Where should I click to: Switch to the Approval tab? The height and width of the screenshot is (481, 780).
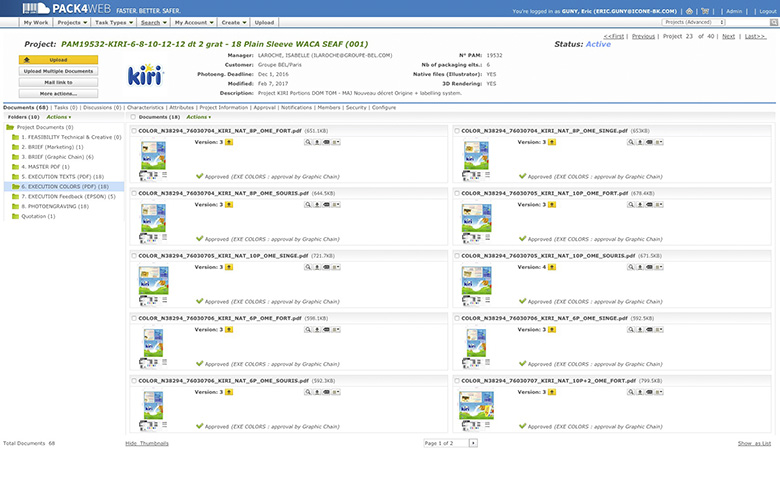coord(265,107)
